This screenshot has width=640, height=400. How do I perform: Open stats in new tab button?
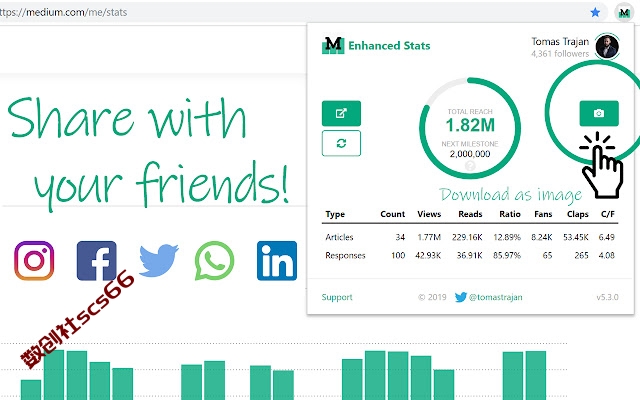click(341, 113)
